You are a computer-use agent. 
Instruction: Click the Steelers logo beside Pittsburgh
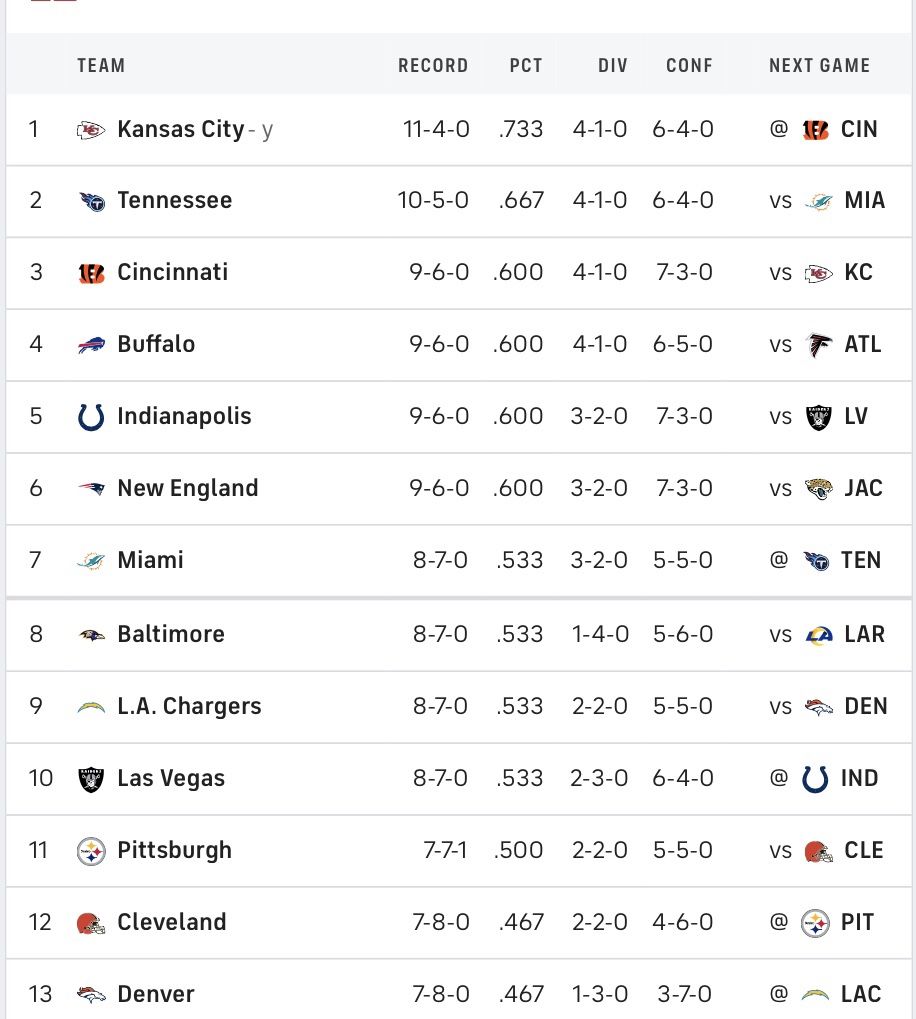point(91,851)
